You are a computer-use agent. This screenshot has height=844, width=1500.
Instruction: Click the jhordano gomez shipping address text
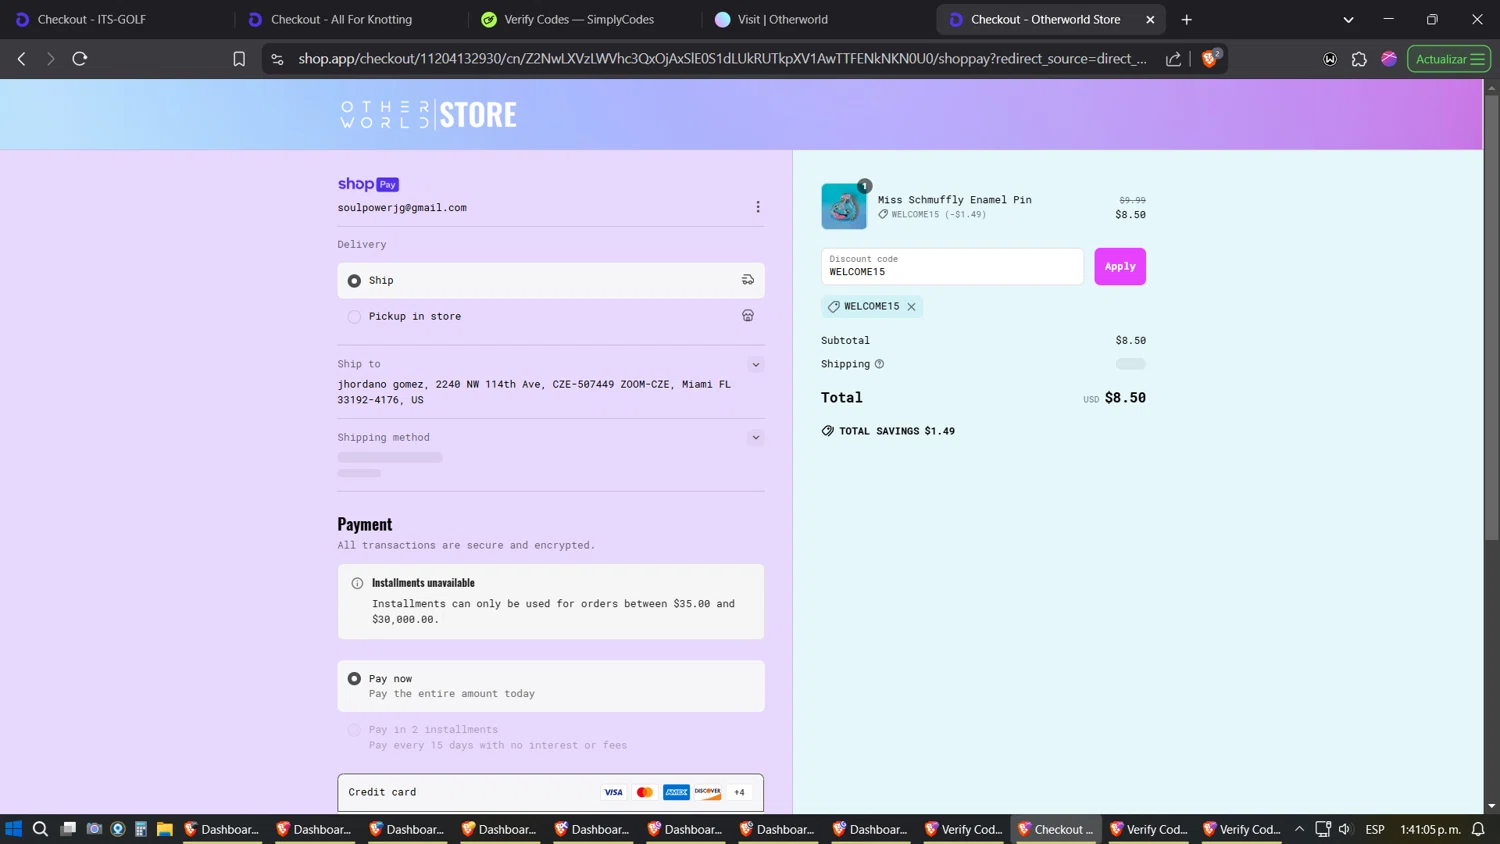(534, 392)
